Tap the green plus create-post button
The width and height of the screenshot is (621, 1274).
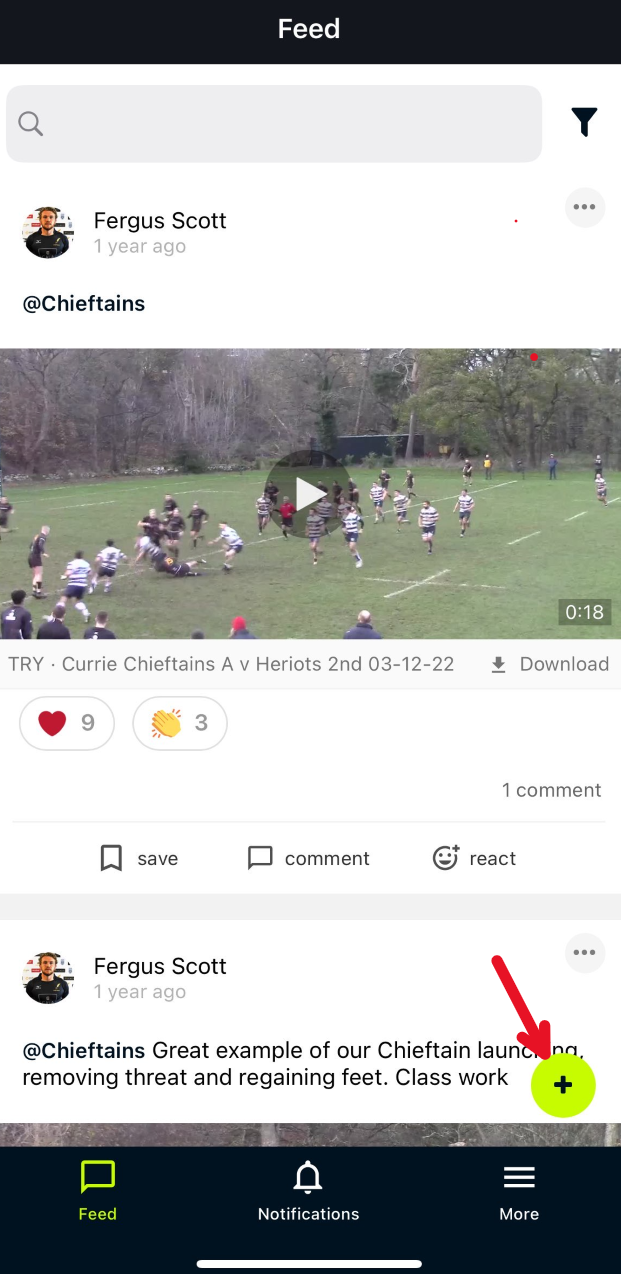[x=563, y=1085]
